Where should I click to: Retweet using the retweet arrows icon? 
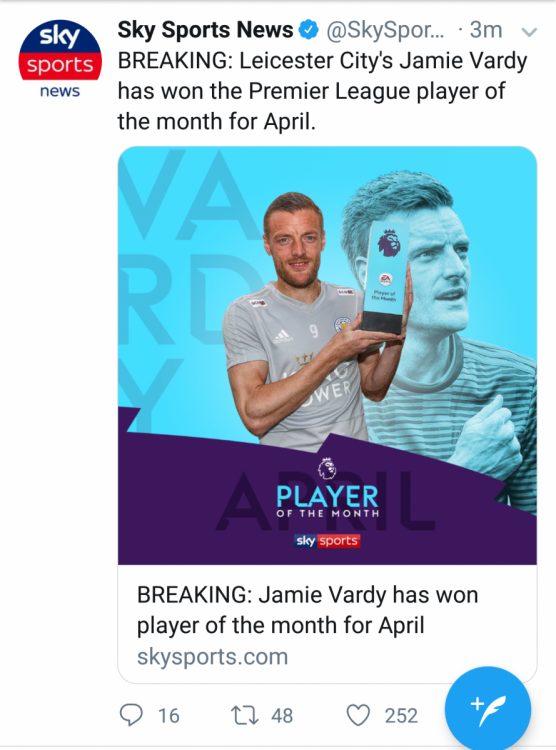[245, 716]
